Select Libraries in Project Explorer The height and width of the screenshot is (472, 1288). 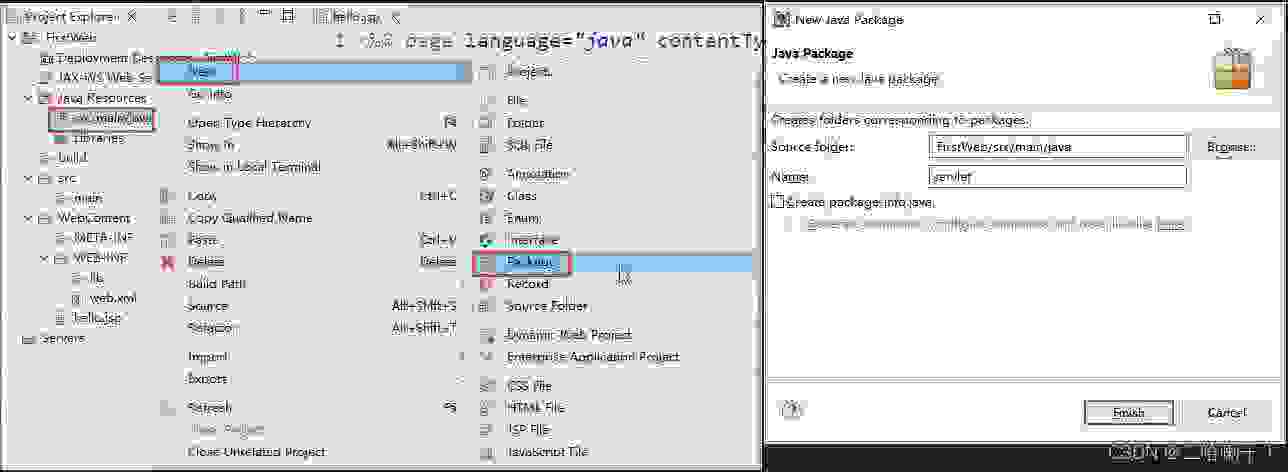click(90, 138)
